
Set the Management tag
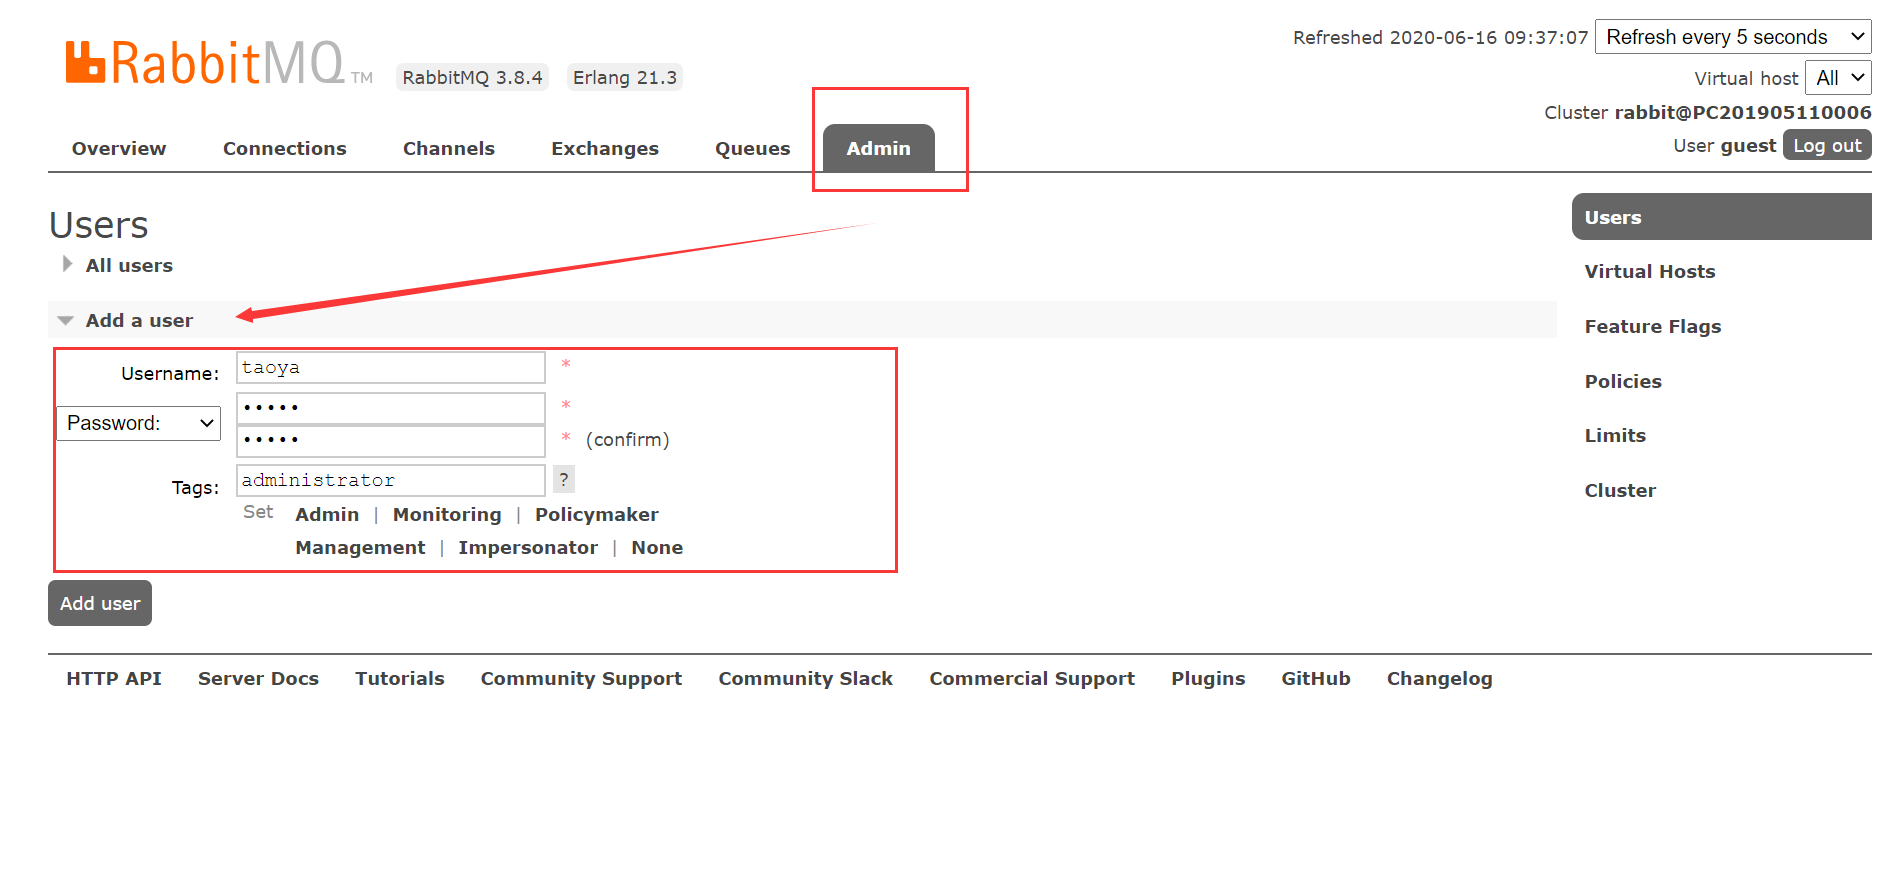click(x=360, y=547)
